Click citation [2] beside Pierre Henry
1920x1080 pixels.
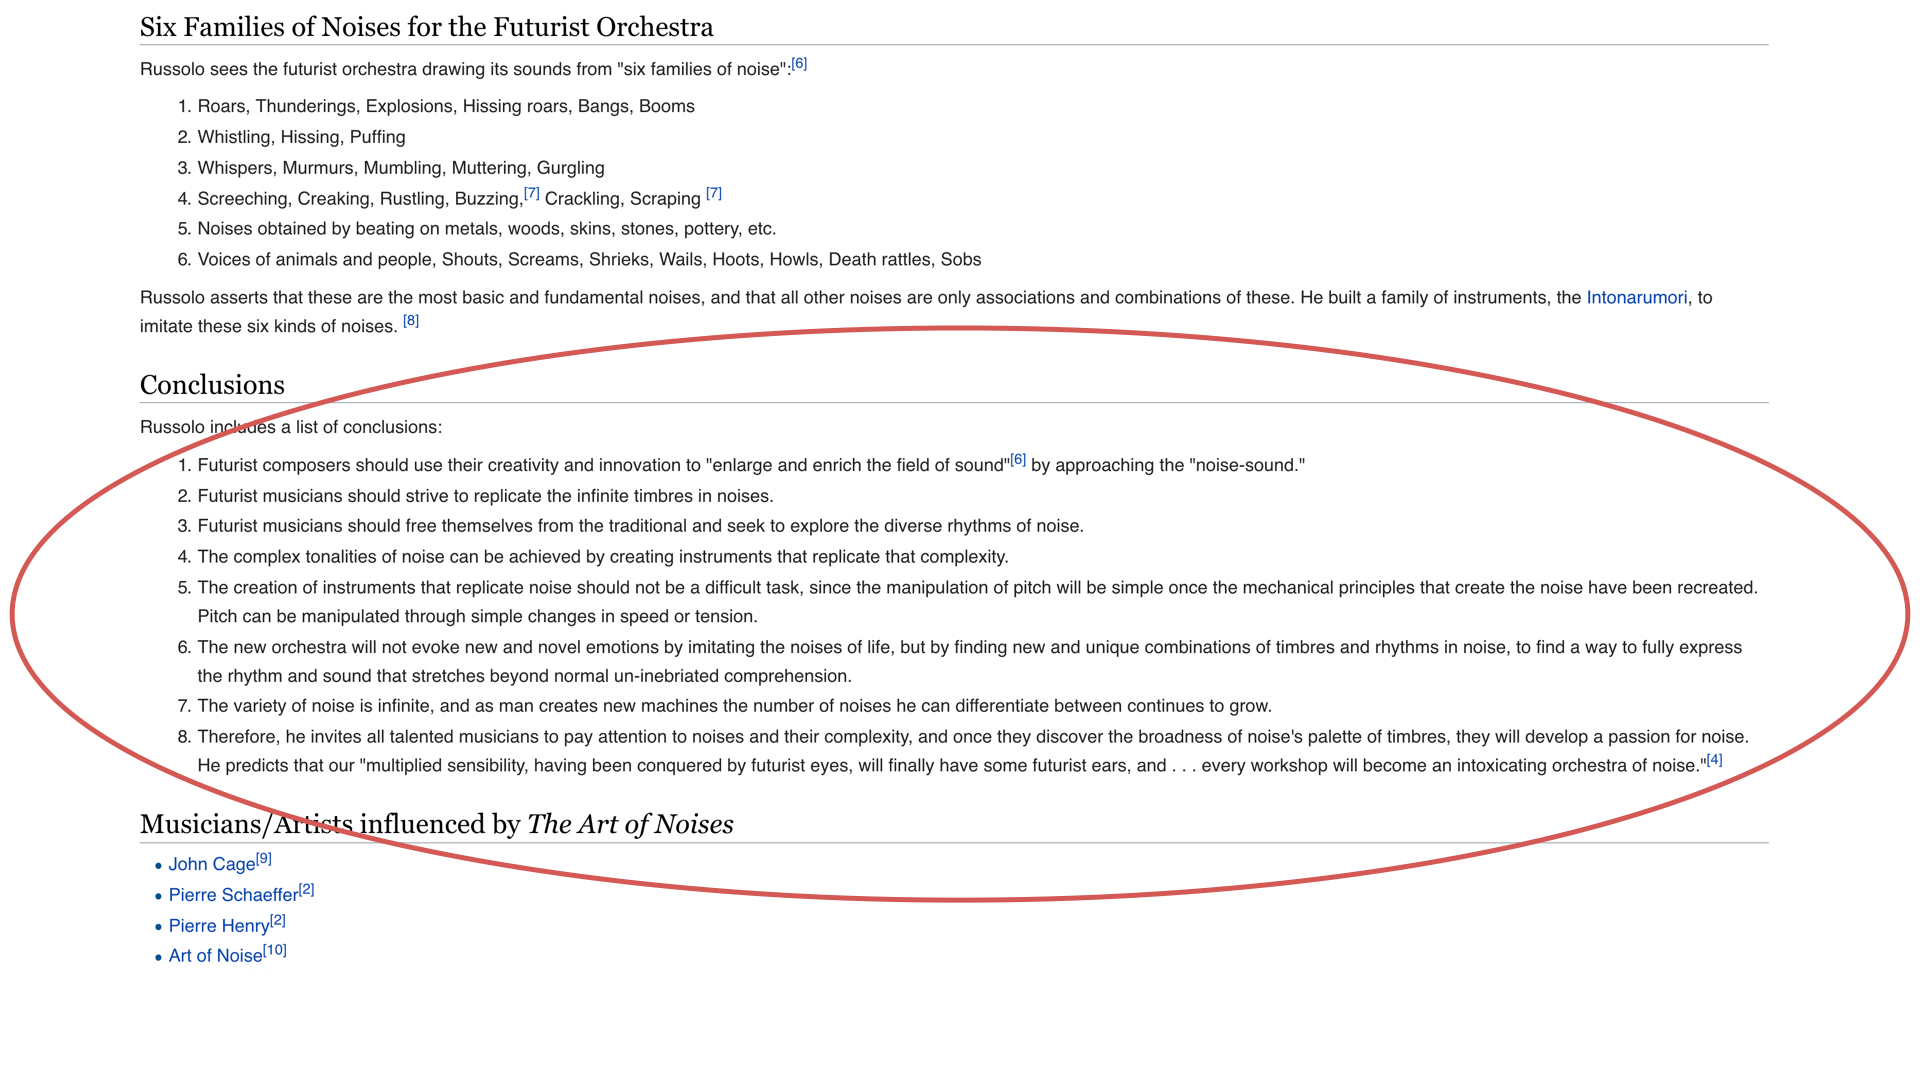click(278, 920)
